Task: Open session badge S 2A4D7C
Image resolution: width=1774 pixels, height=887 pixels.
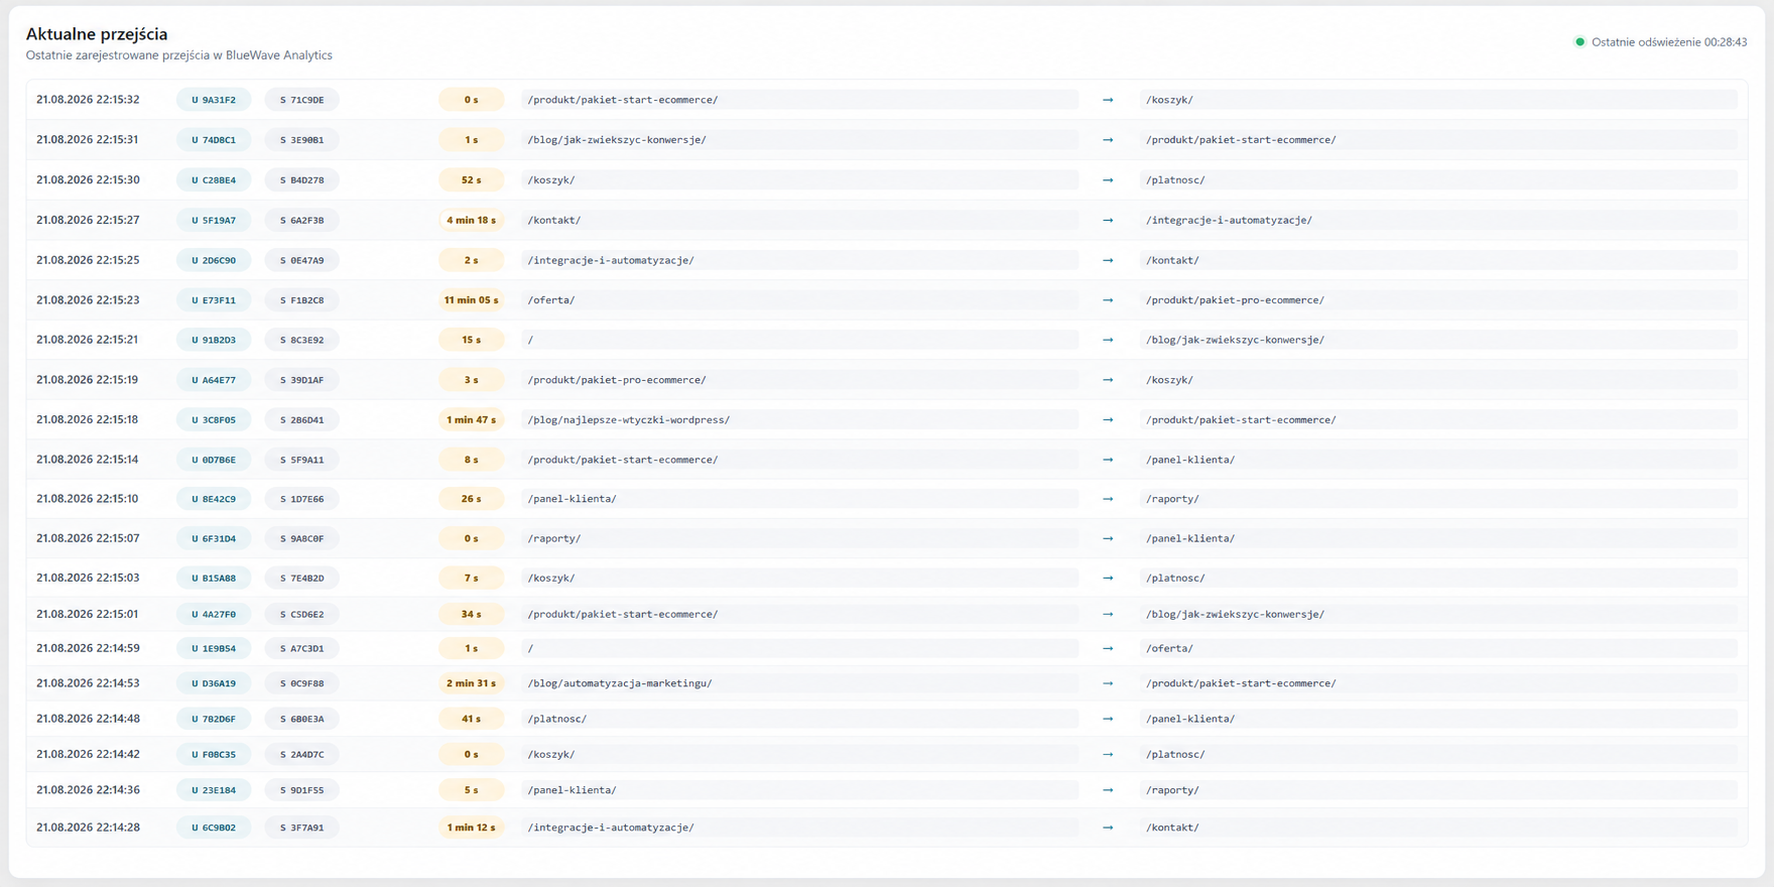Action: 302,755
